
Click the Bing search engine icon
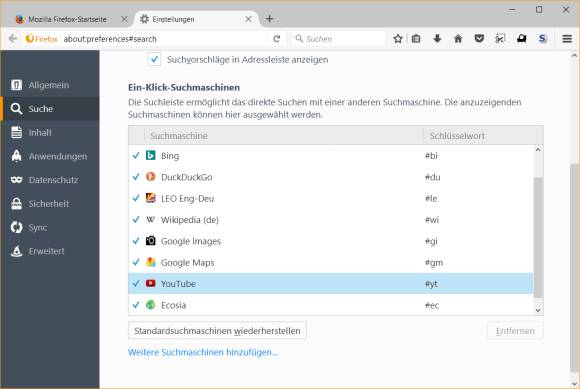tap(151, 155)
